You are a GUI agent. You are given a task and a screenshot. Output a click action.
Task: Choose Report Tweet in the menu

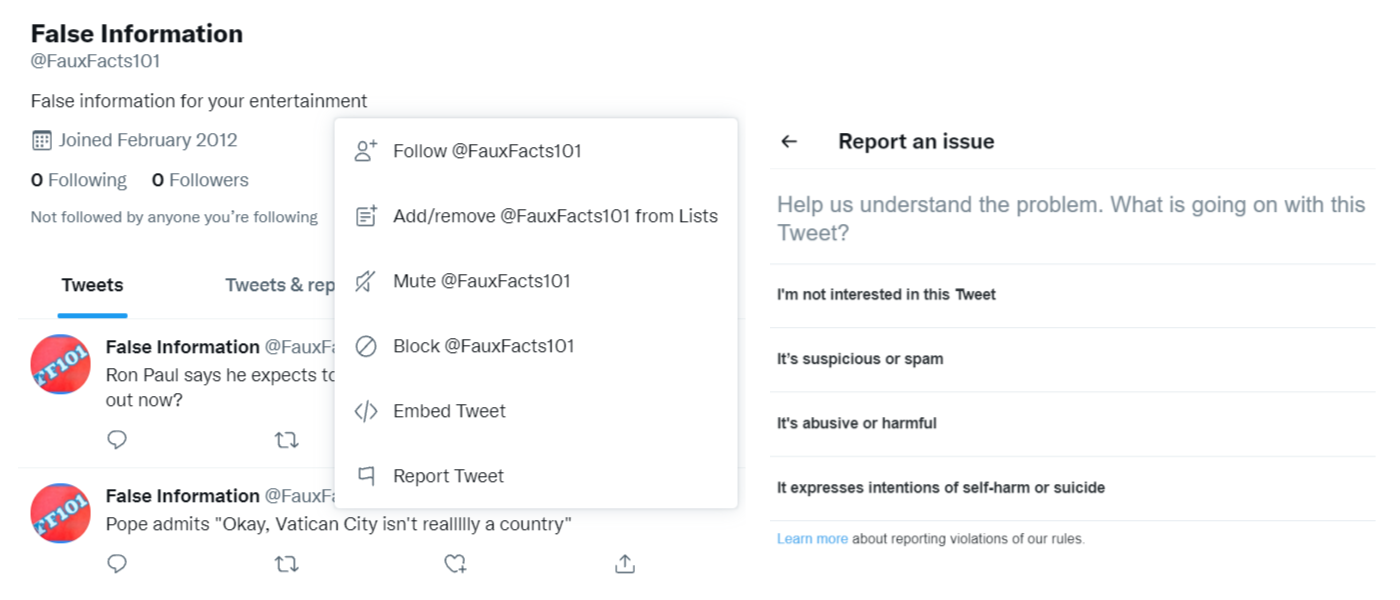[448, 476]
